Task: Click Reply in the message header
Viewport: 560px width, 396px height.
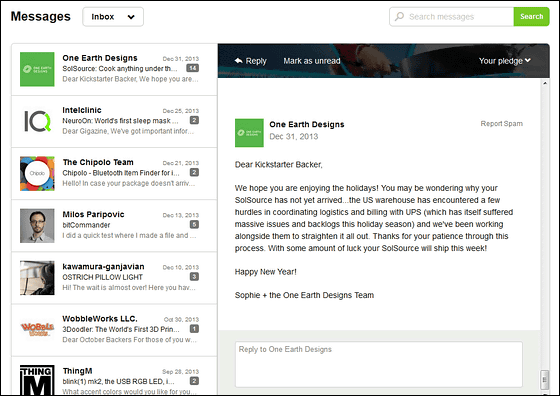Action: [x=256, y=61]
